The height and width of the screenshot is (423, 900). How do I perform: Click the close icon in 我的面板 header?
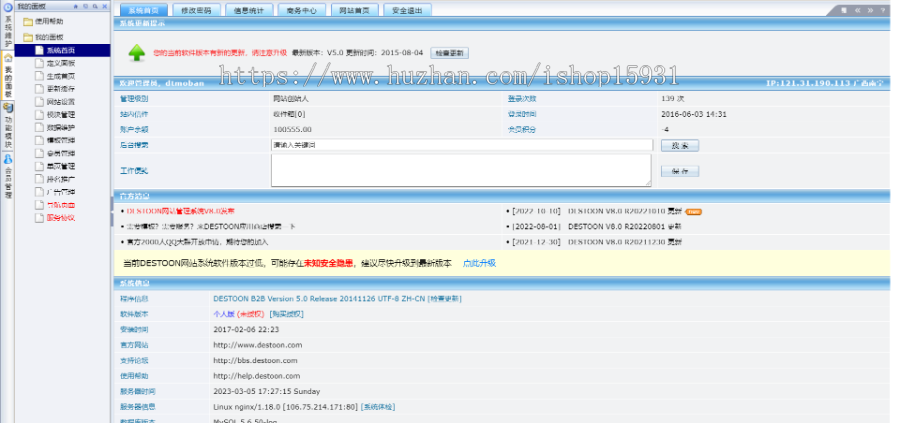[x=104, y=6]
